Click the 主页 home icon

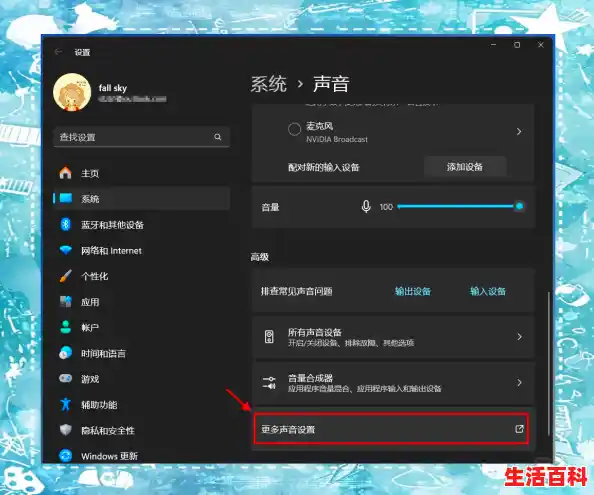[66, 173]
